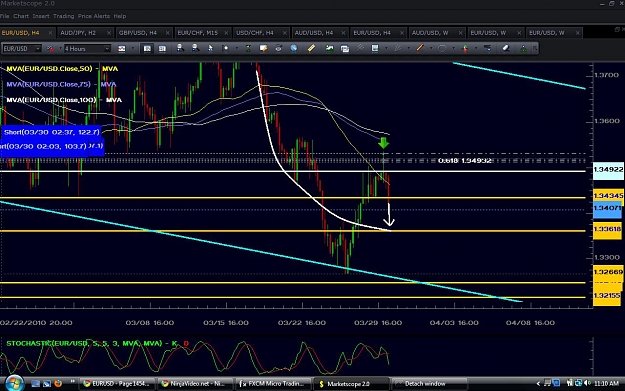The image size is (625, 391).
Task: Click the green hourglass-like toolbar icon
Action: [x=248, y=48]
